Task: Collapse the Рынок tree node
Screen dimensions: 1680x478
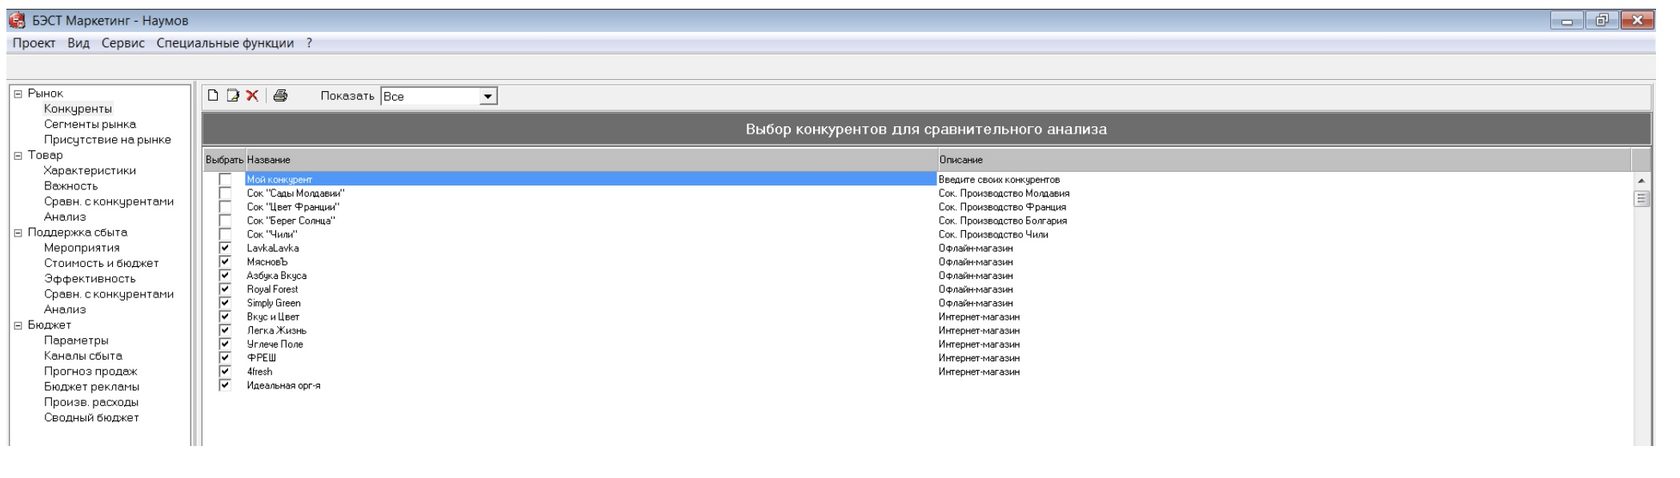Action: pyautogui.click(x=18, y=93)
